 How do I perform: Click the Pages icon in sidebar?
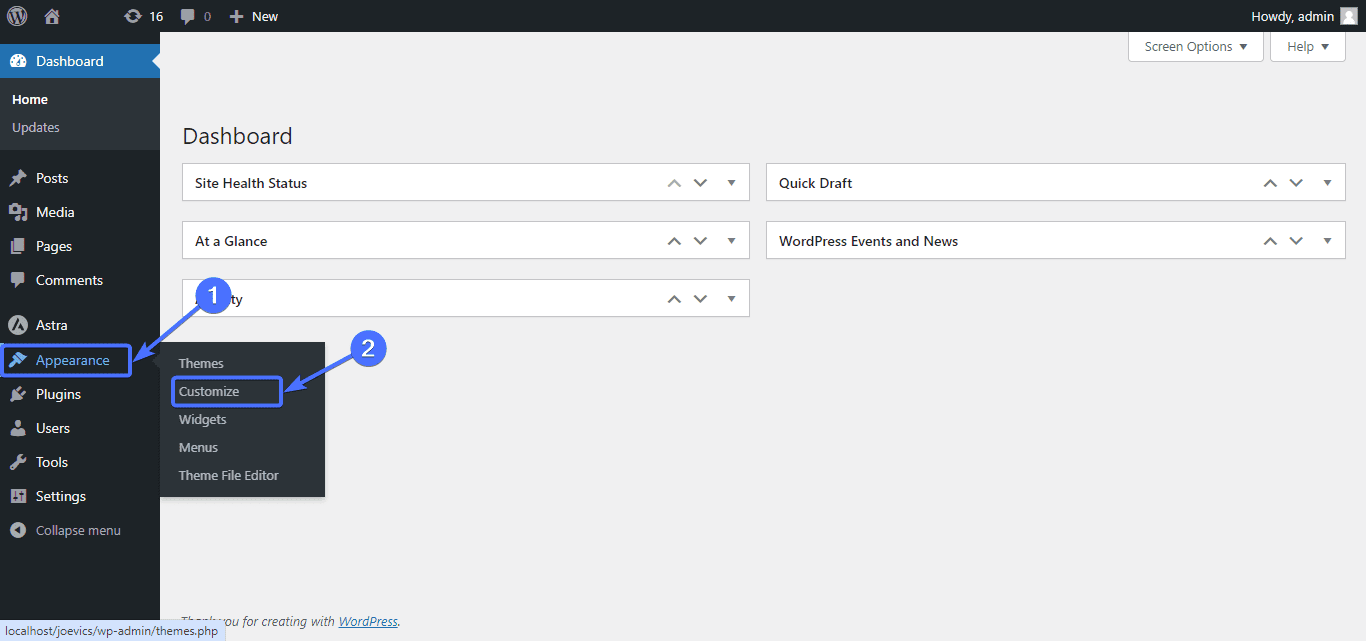18,246
